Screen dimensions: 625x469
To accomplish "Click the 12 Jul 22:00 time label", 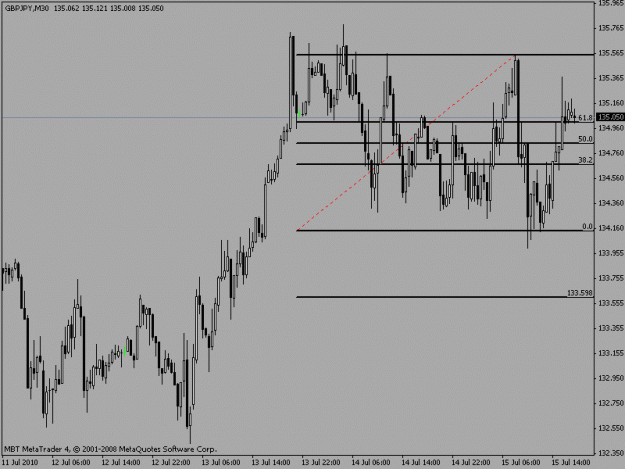I will click(171, 462).
